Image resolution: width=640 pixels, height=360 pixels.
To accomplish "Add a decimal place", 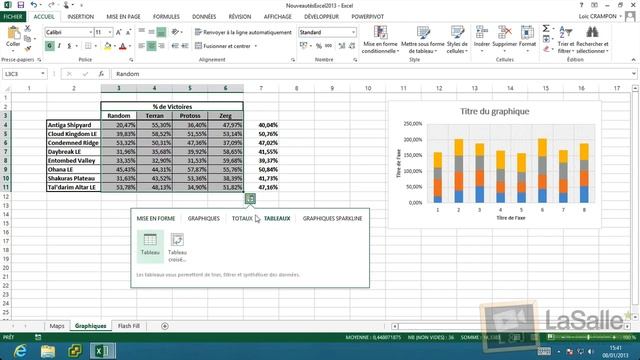I will point(342,46).
